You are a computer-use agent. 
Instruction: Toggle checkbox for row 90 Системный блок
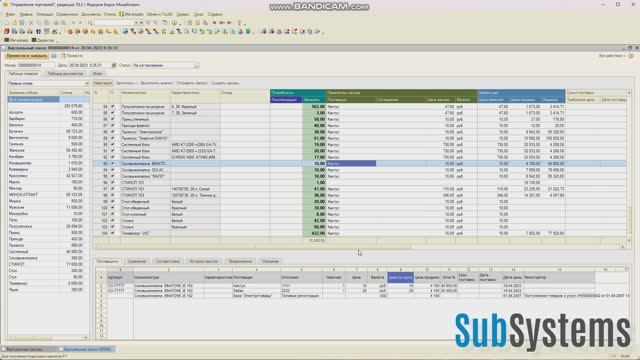(x=112, y=144)
